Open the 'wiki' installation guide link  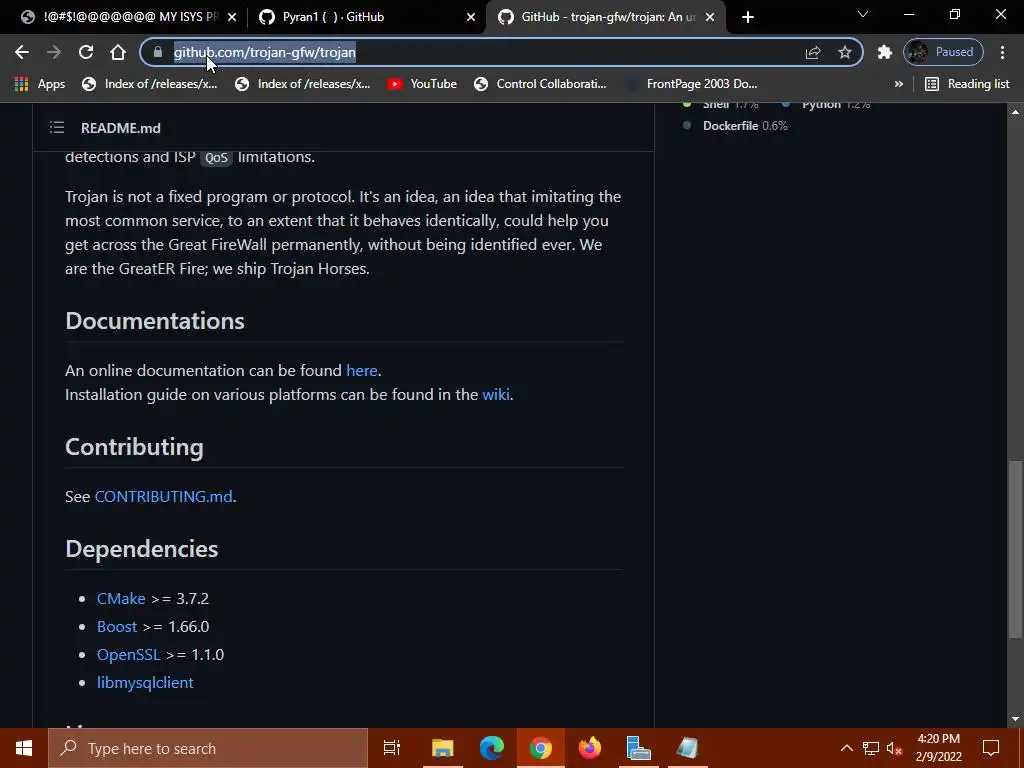496,394
